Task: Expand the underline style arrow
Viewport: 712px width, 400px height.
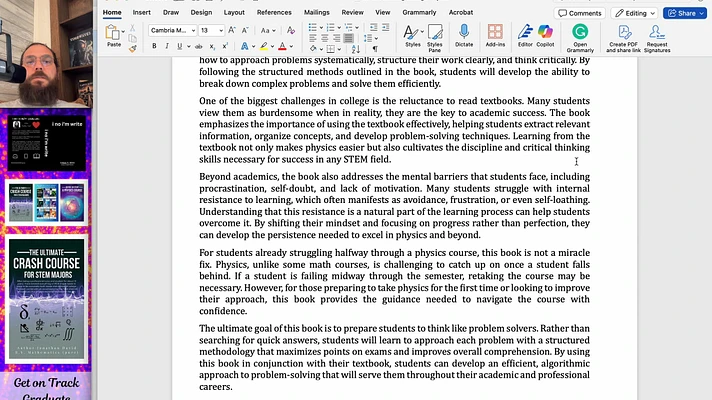Action: 188,46
